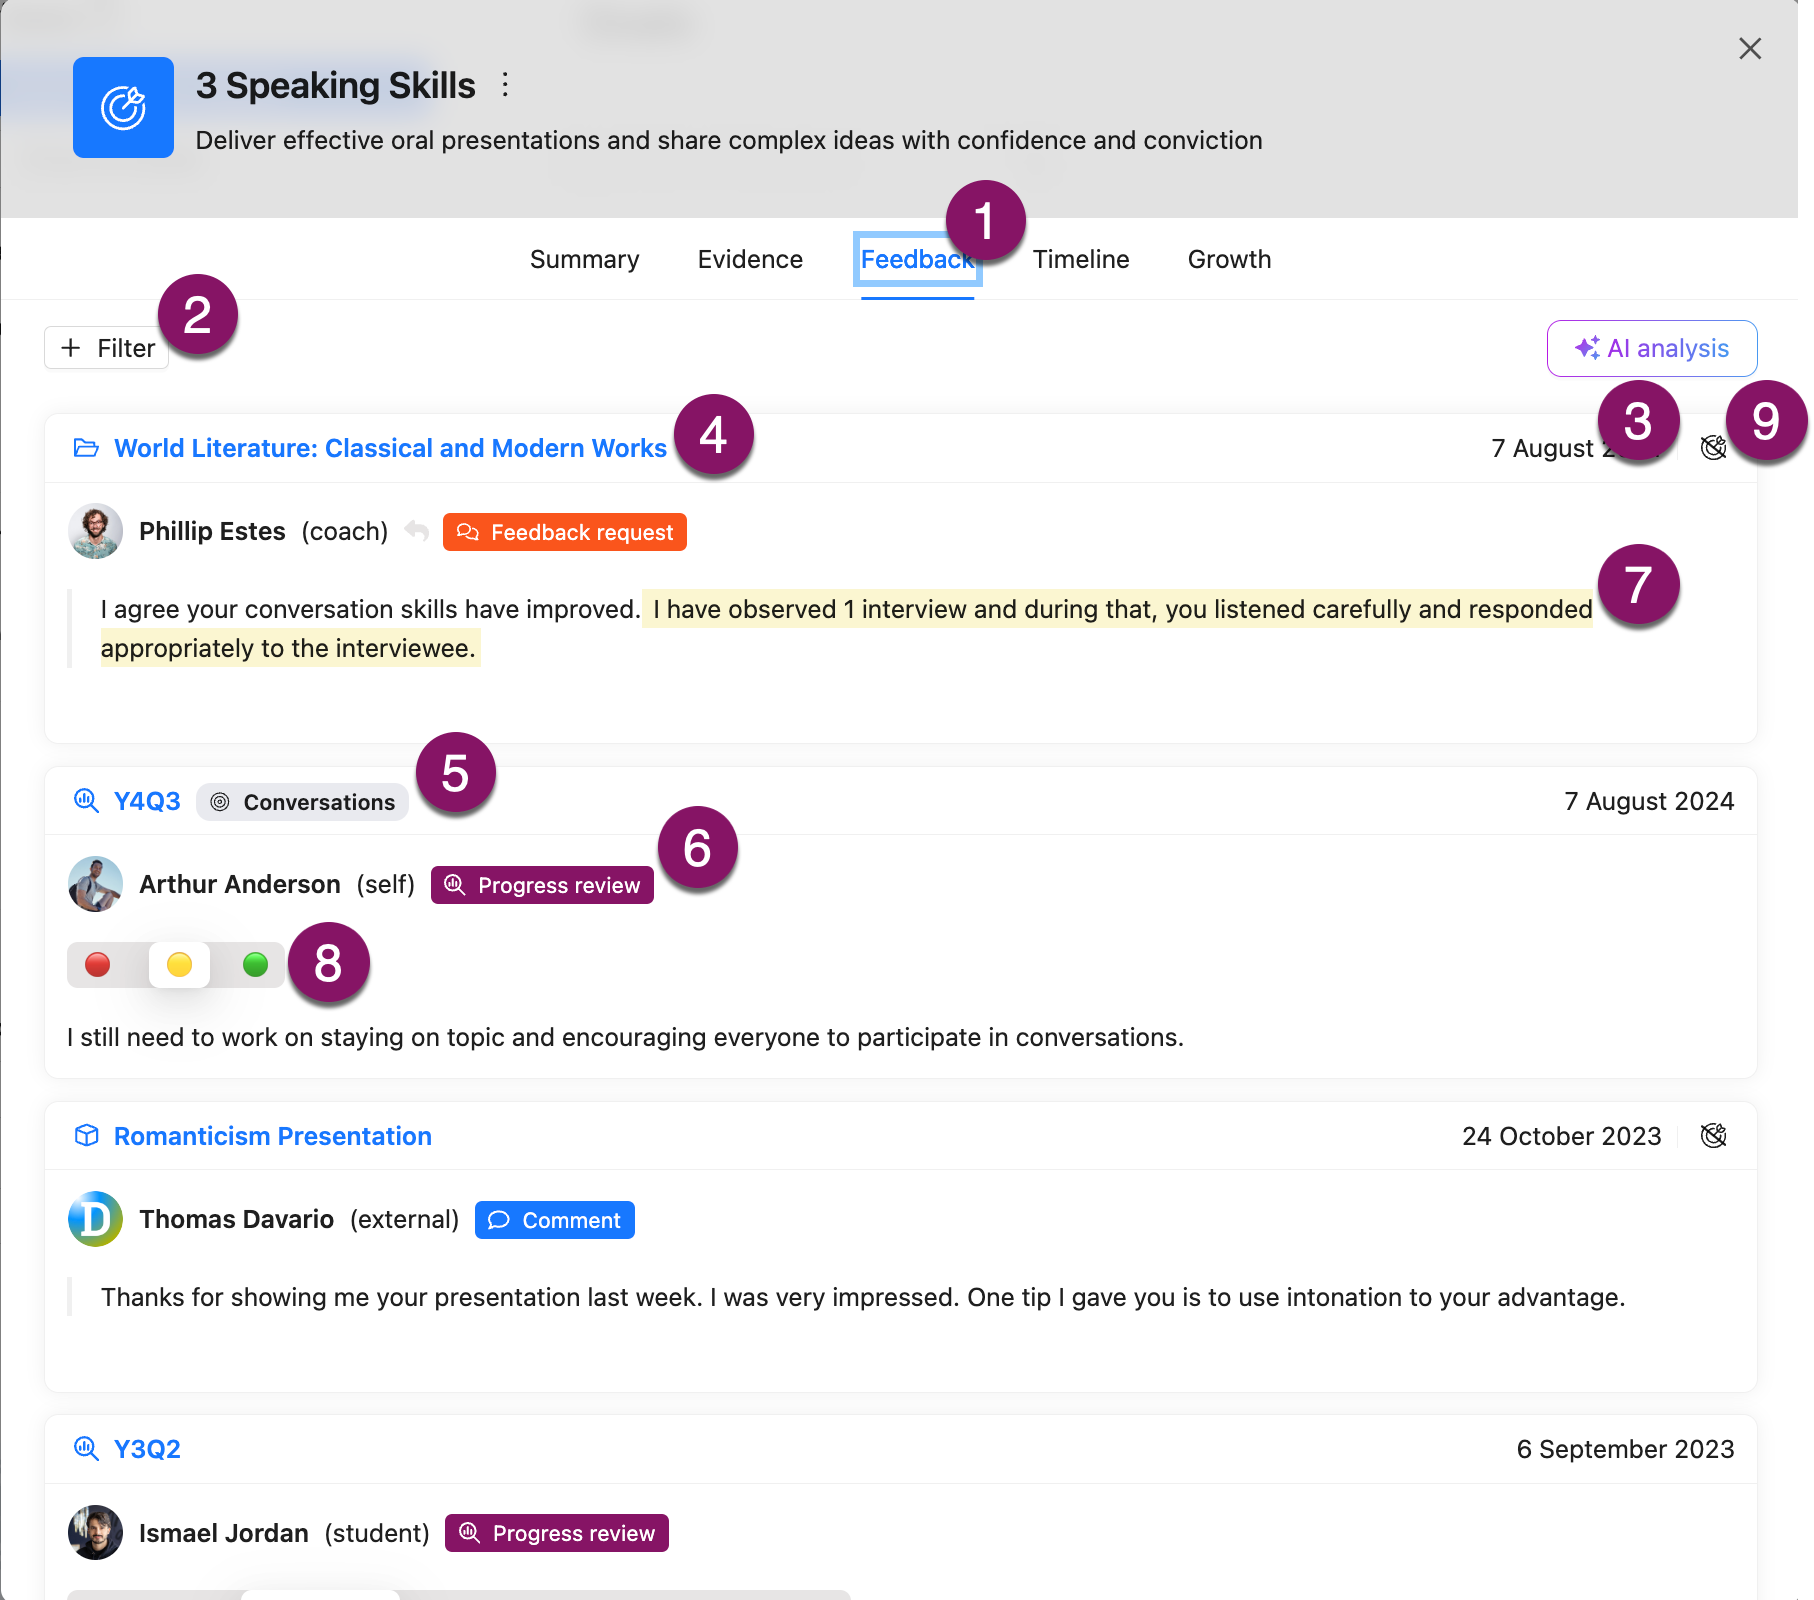
Task: Select the Feedback tab
Action: (917, 259)
